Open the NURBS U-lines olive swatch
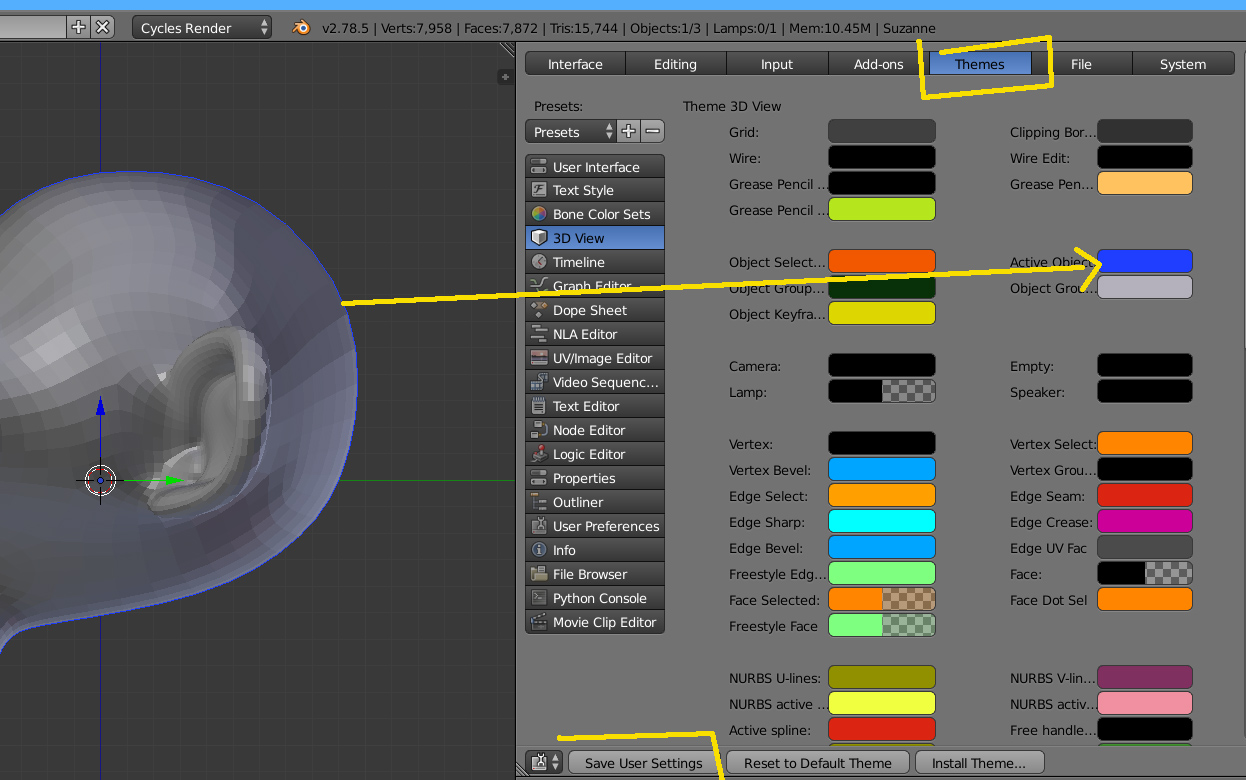Image resolution: width=1246 pixels, height=780 pixels. (882, 677)
